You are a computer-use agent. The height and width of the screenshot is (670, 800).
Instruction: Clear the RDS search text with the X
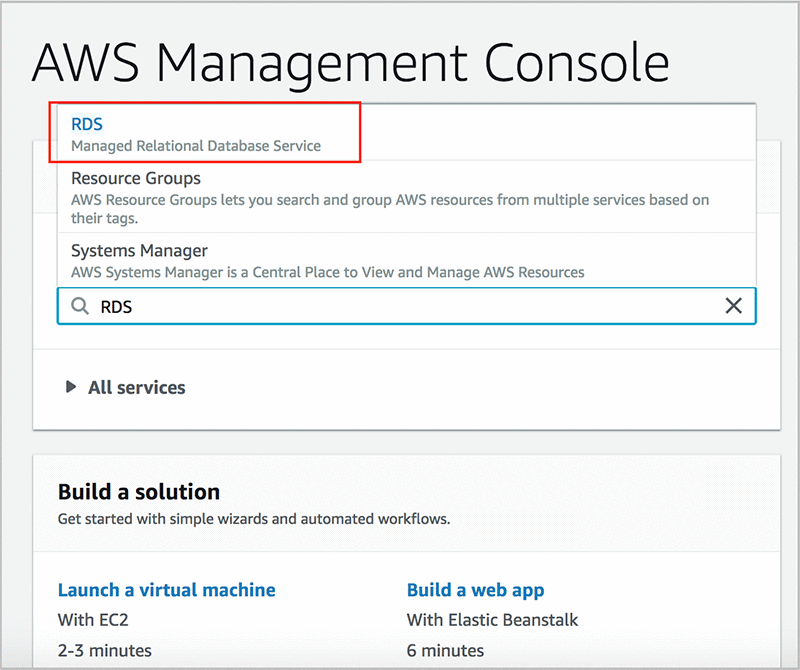733,306
